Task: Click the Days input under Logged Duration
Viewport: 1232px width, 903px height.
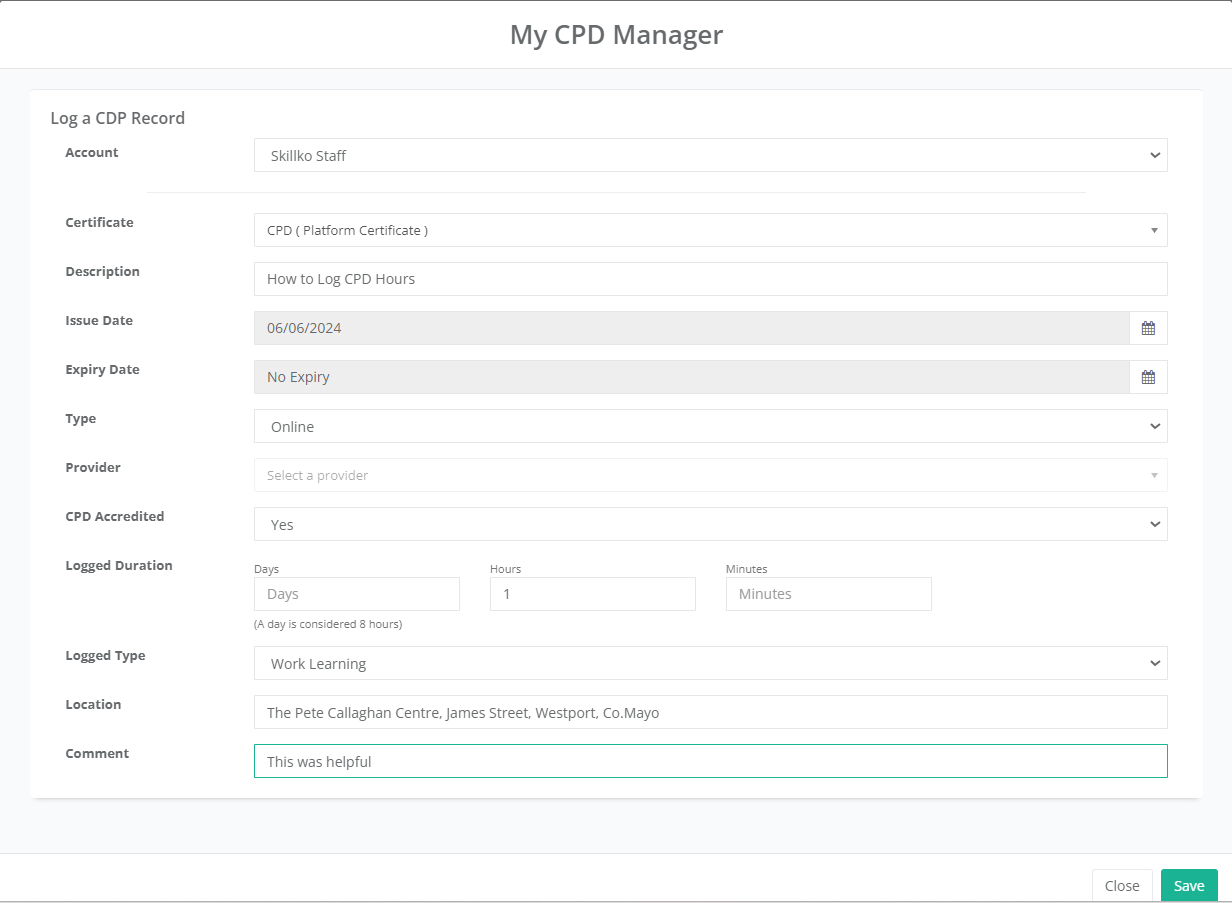Action: pyautogui.click(x=356, y=593)
